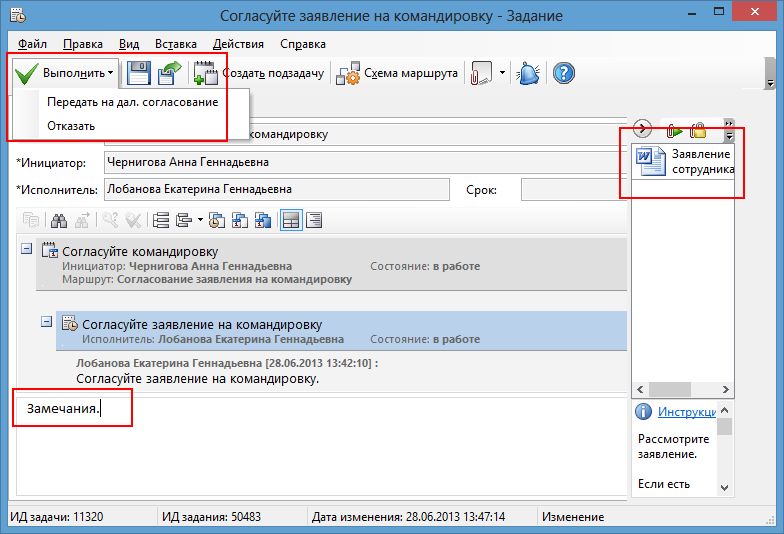Image resolution: width=784 pixels, height=534 pixels.
Task: Collapse attachments panel with round arrow button
Action: 643,129
